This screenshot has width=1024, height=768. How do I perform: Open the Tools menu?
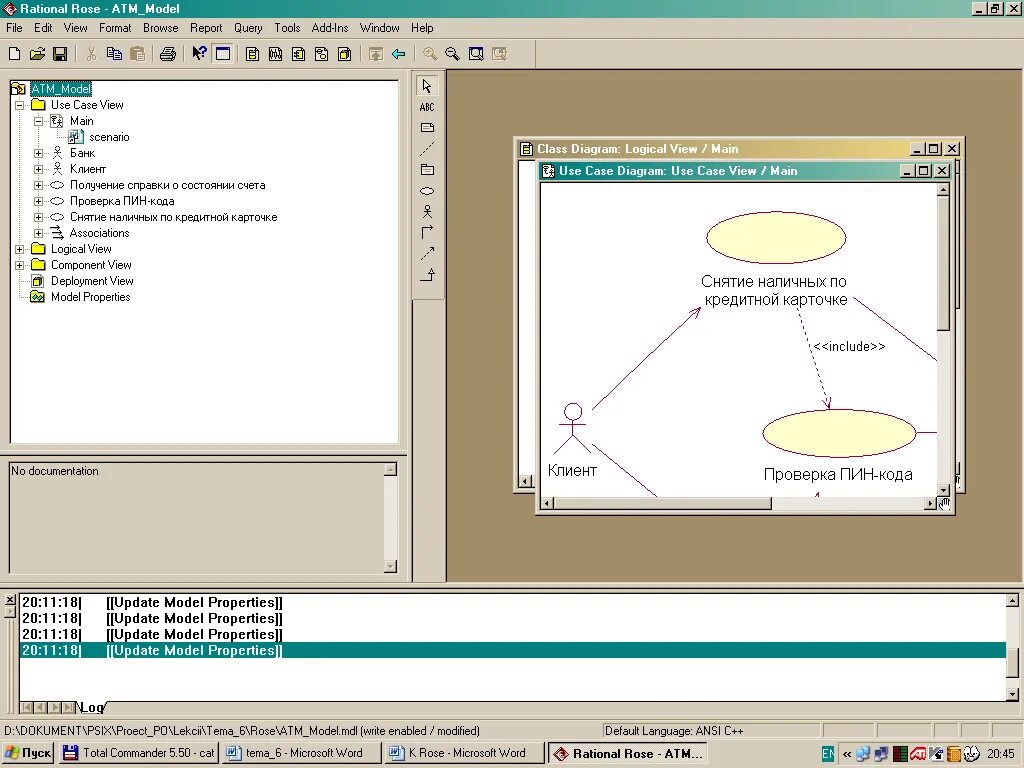(x=287, y=27)
